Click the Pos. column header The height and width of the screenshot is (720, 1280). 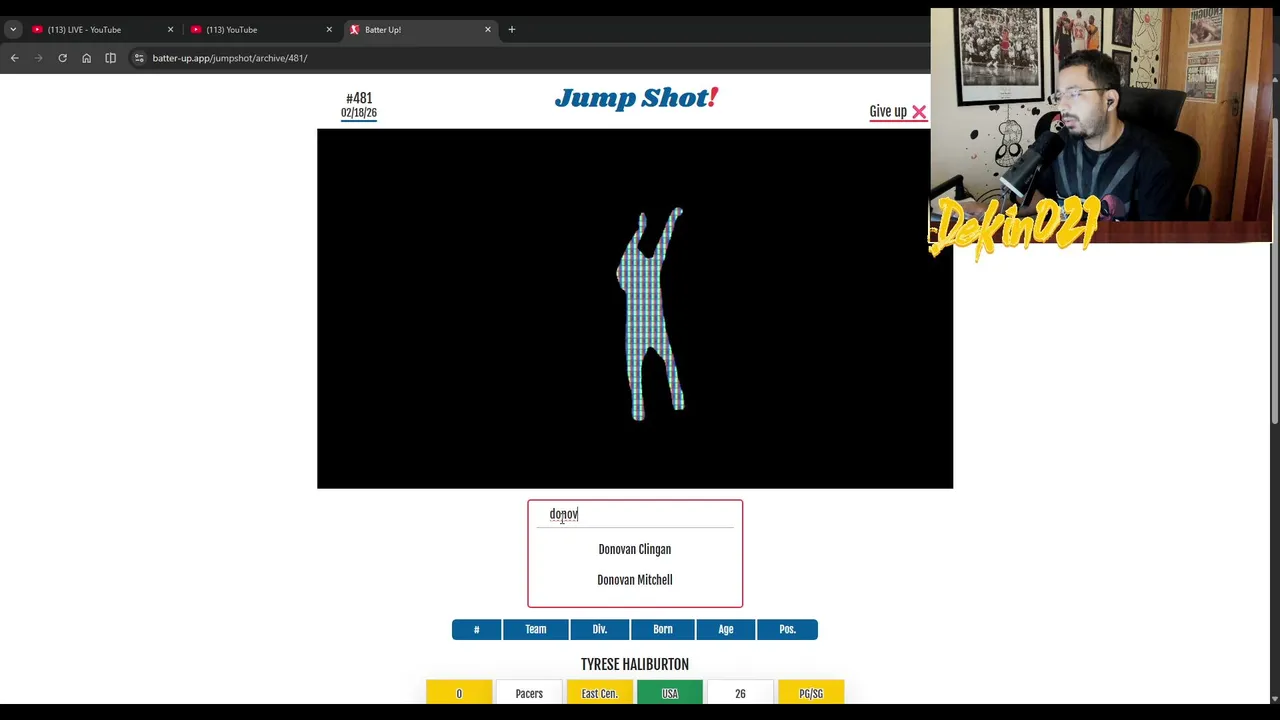(x=787, y=629)
